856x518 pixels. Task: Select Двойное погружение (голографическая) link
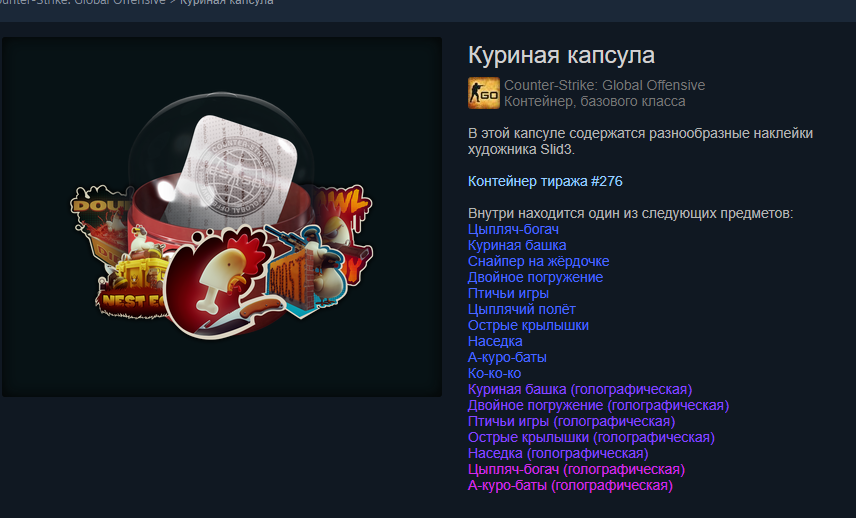(x=598, y=405)
